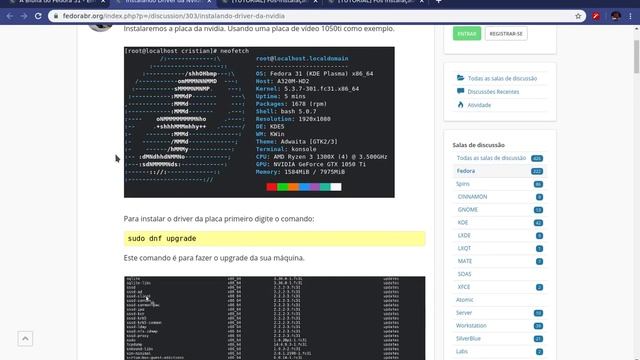
Task: Click the green ENTRAR button
Action: (x=467, y=34)
